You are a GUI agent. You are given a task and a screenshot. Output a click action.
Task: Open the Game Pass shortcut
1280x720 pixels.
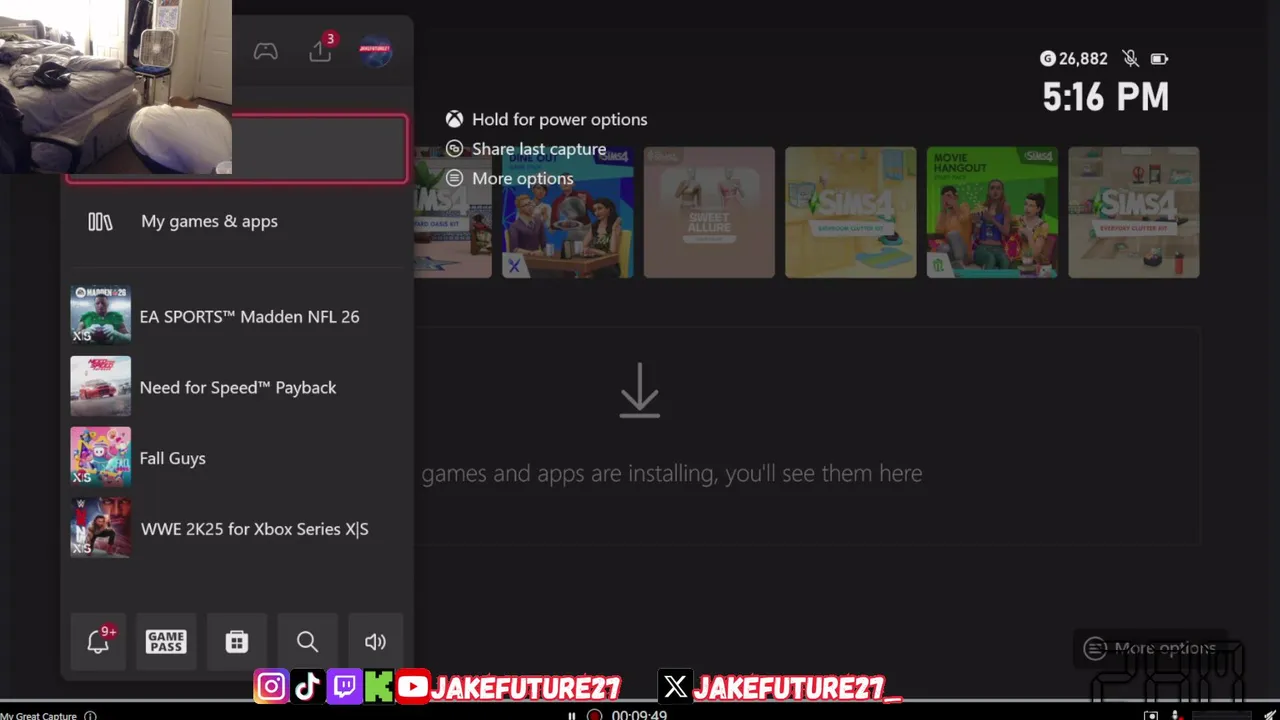[166, 641]
